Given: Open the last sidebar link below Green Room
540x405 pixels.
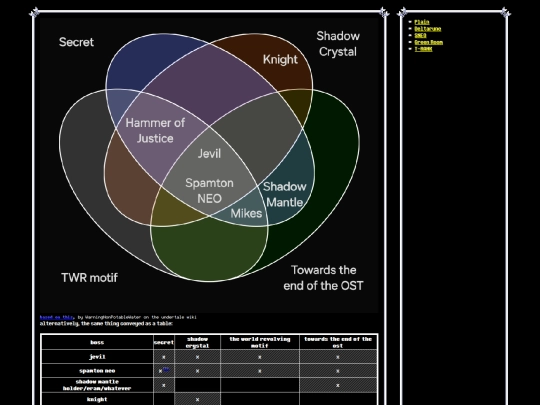Looking at the screenshot, I should [x=423, y=49].
